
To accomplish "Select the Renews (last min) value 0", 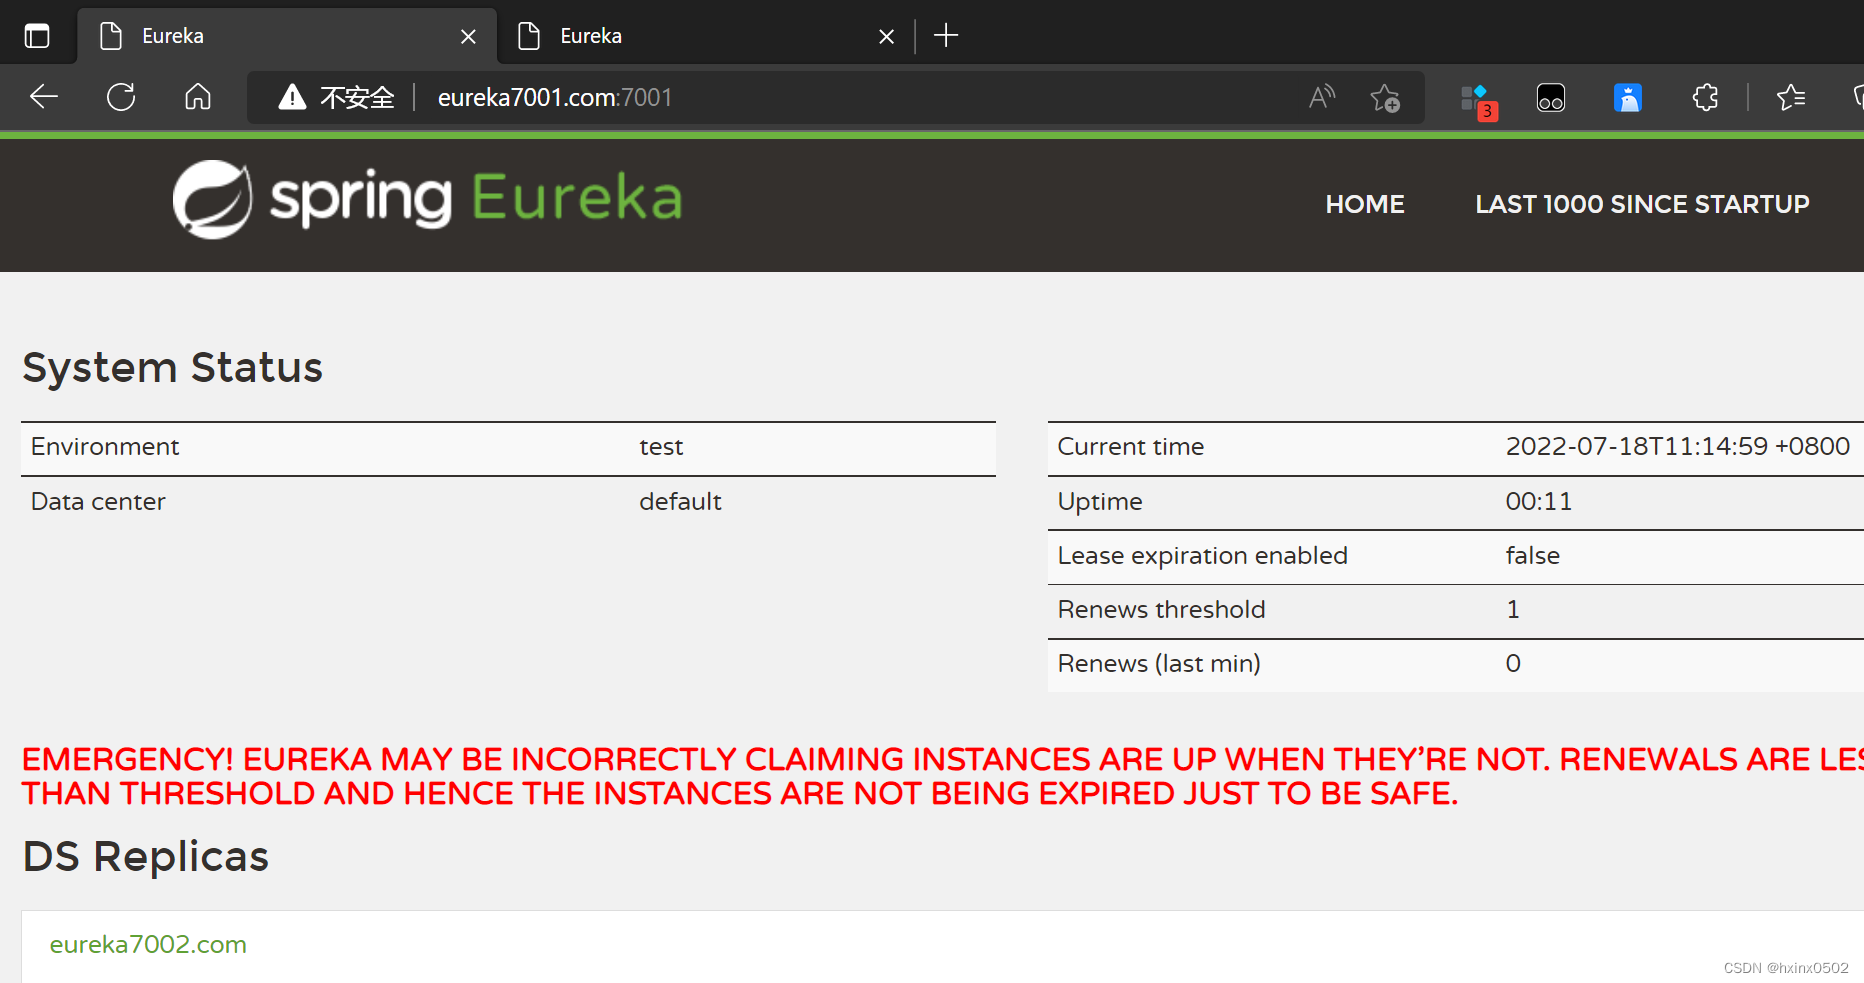I will tap(1513, 663).
